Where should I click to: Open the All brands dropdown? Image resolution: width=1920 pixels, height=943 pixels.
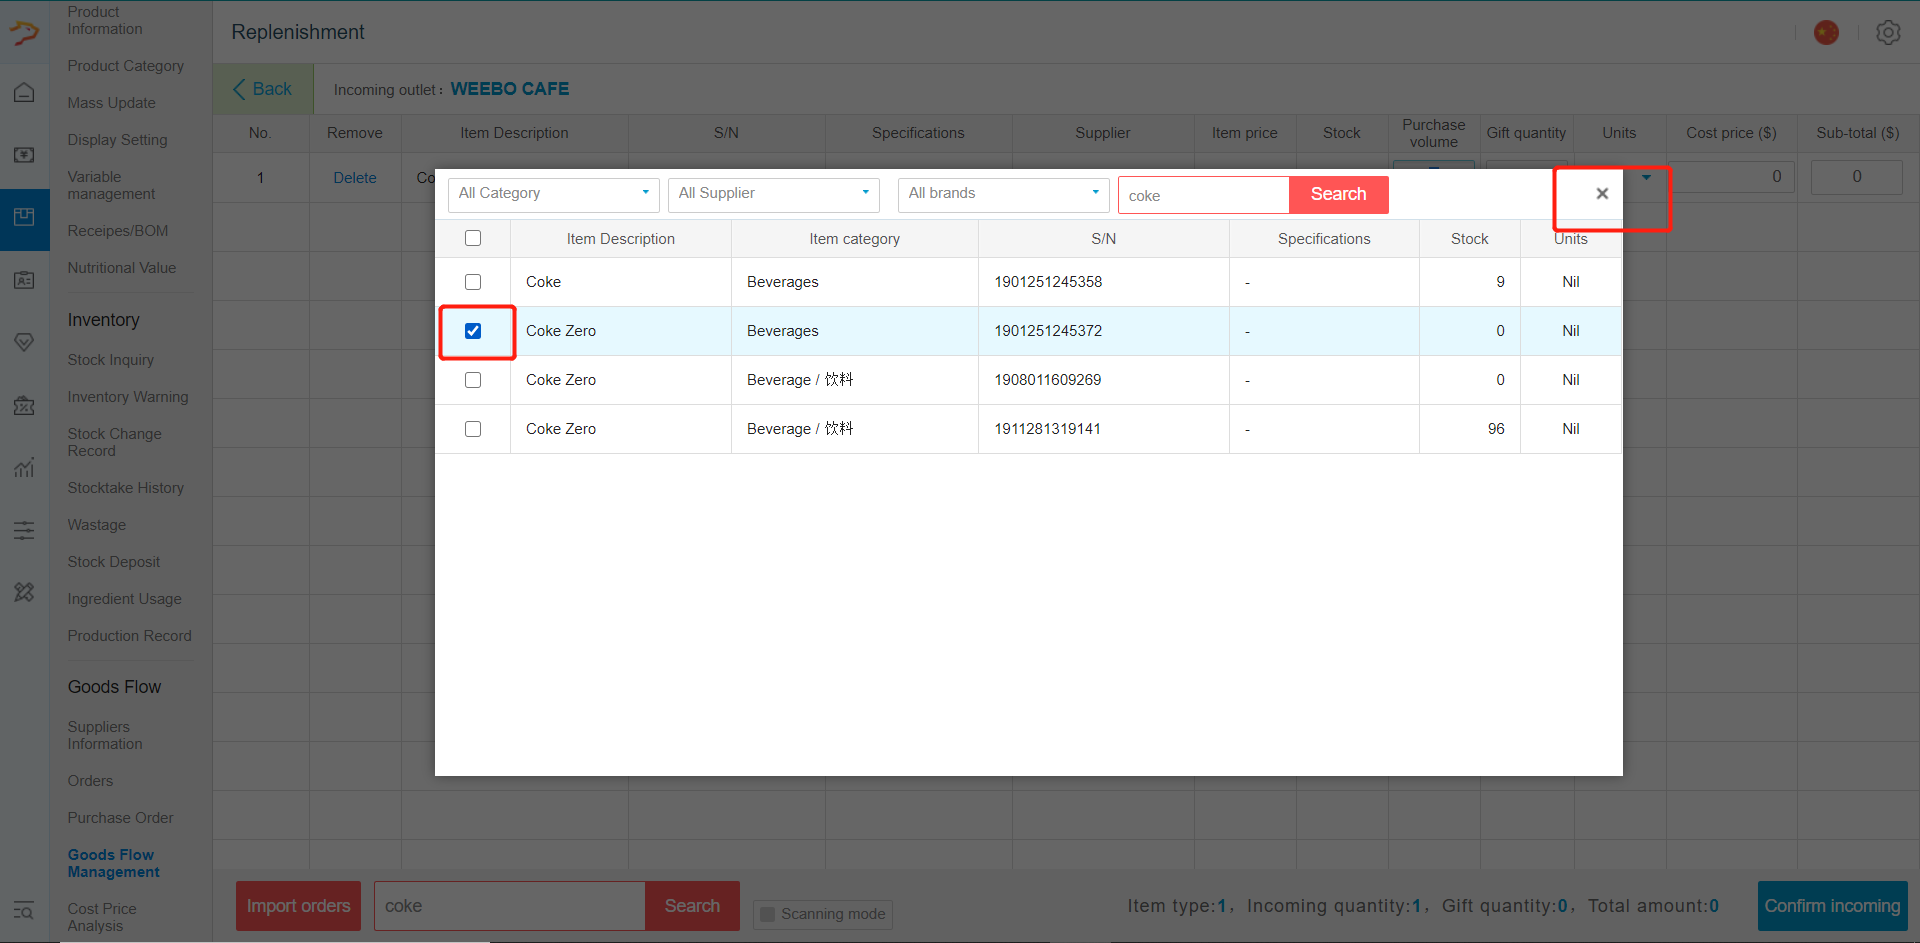1004,194
